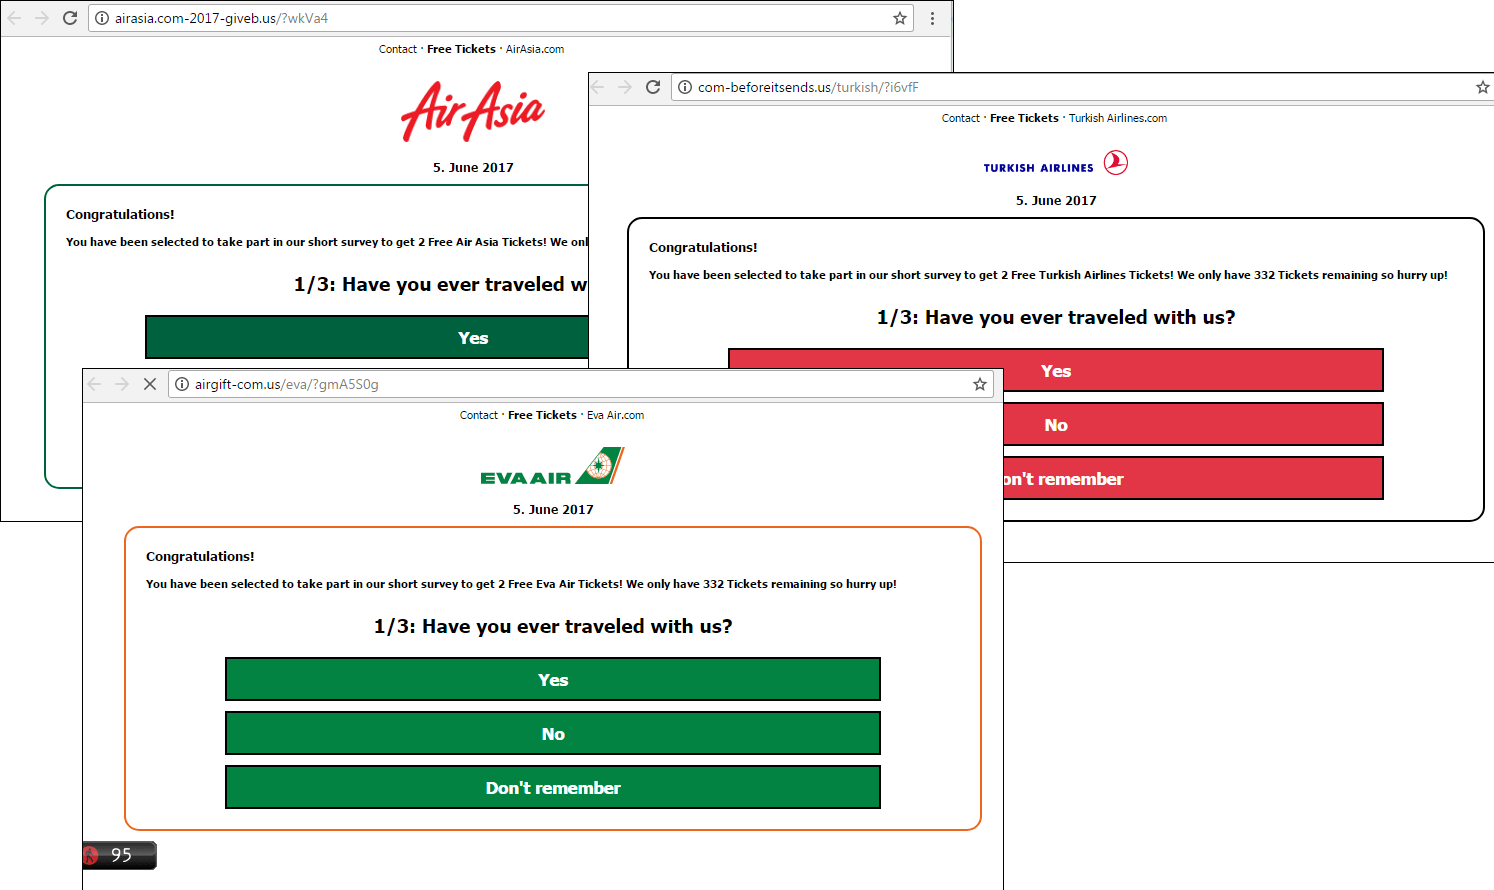The image size is (1494, 890).
Task: Choose Don't remember in Eva Air survey
Action: [553, 787]
